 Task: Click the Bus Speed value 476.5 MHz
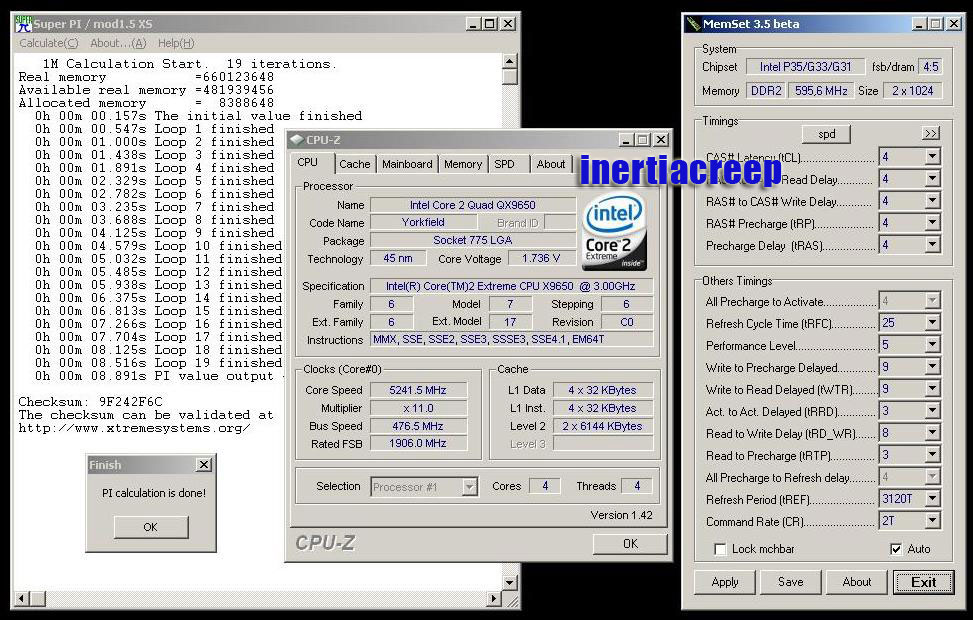click(418, 426)
